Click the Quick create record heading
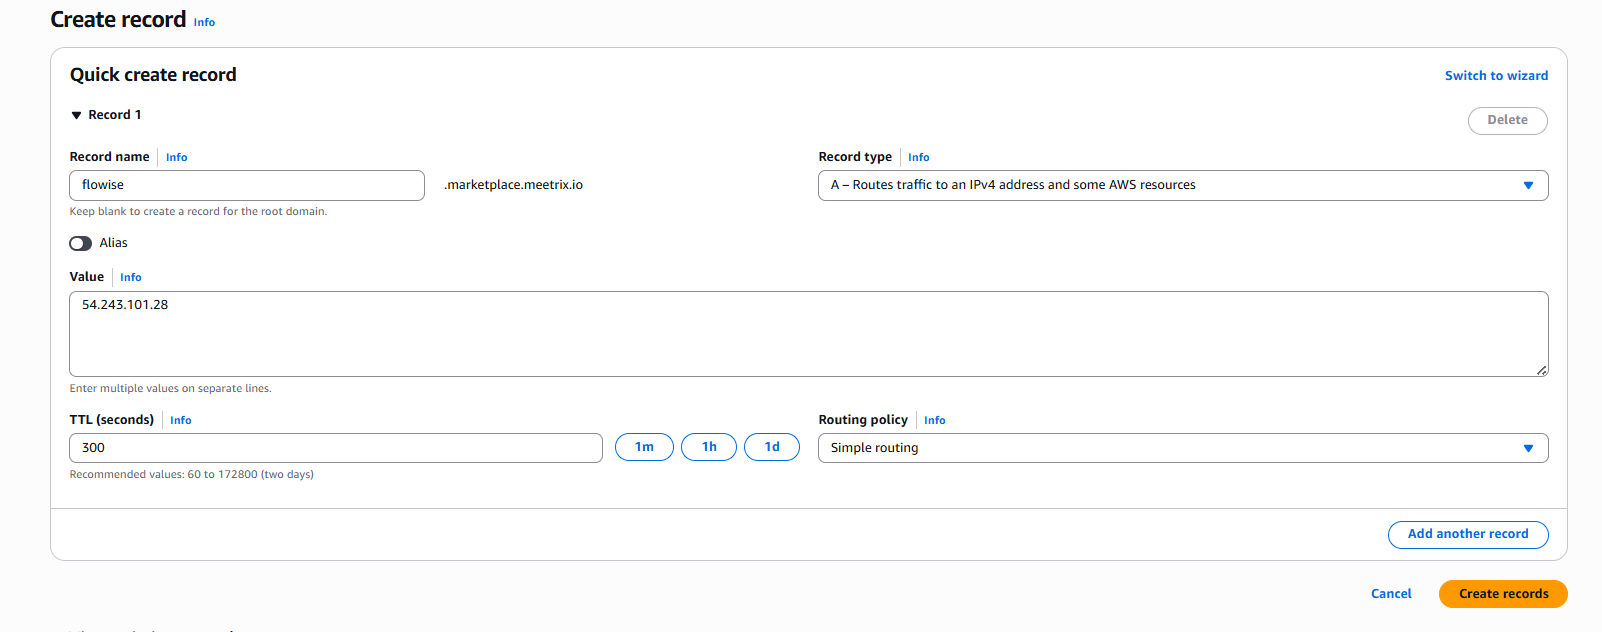 [153, 75]
